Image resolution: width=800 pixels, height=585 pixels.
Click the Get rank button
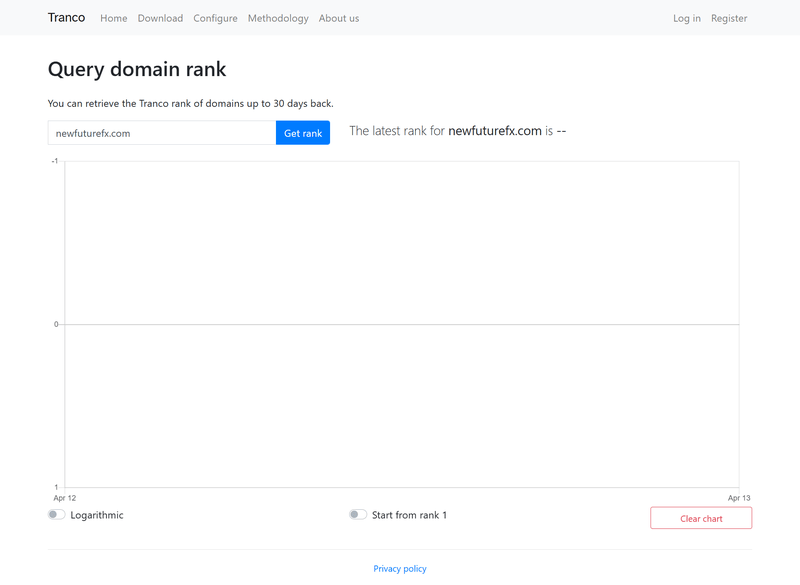click(303, 133)
